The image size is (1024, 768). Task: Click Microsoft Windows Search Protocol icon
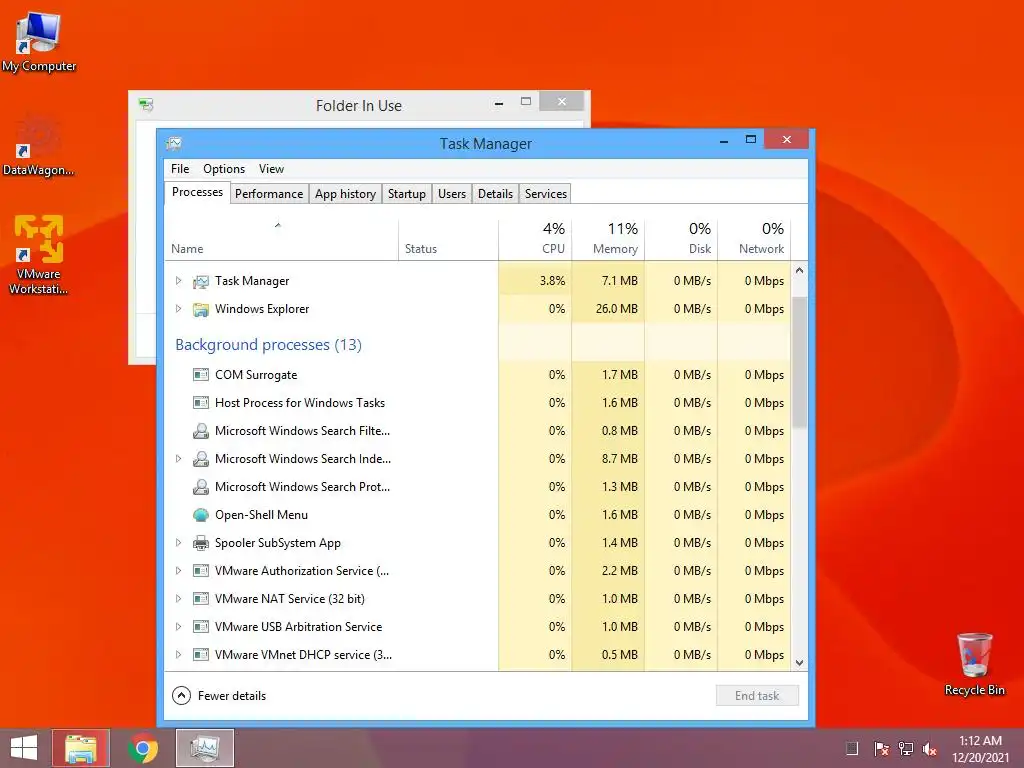[200, 487]
